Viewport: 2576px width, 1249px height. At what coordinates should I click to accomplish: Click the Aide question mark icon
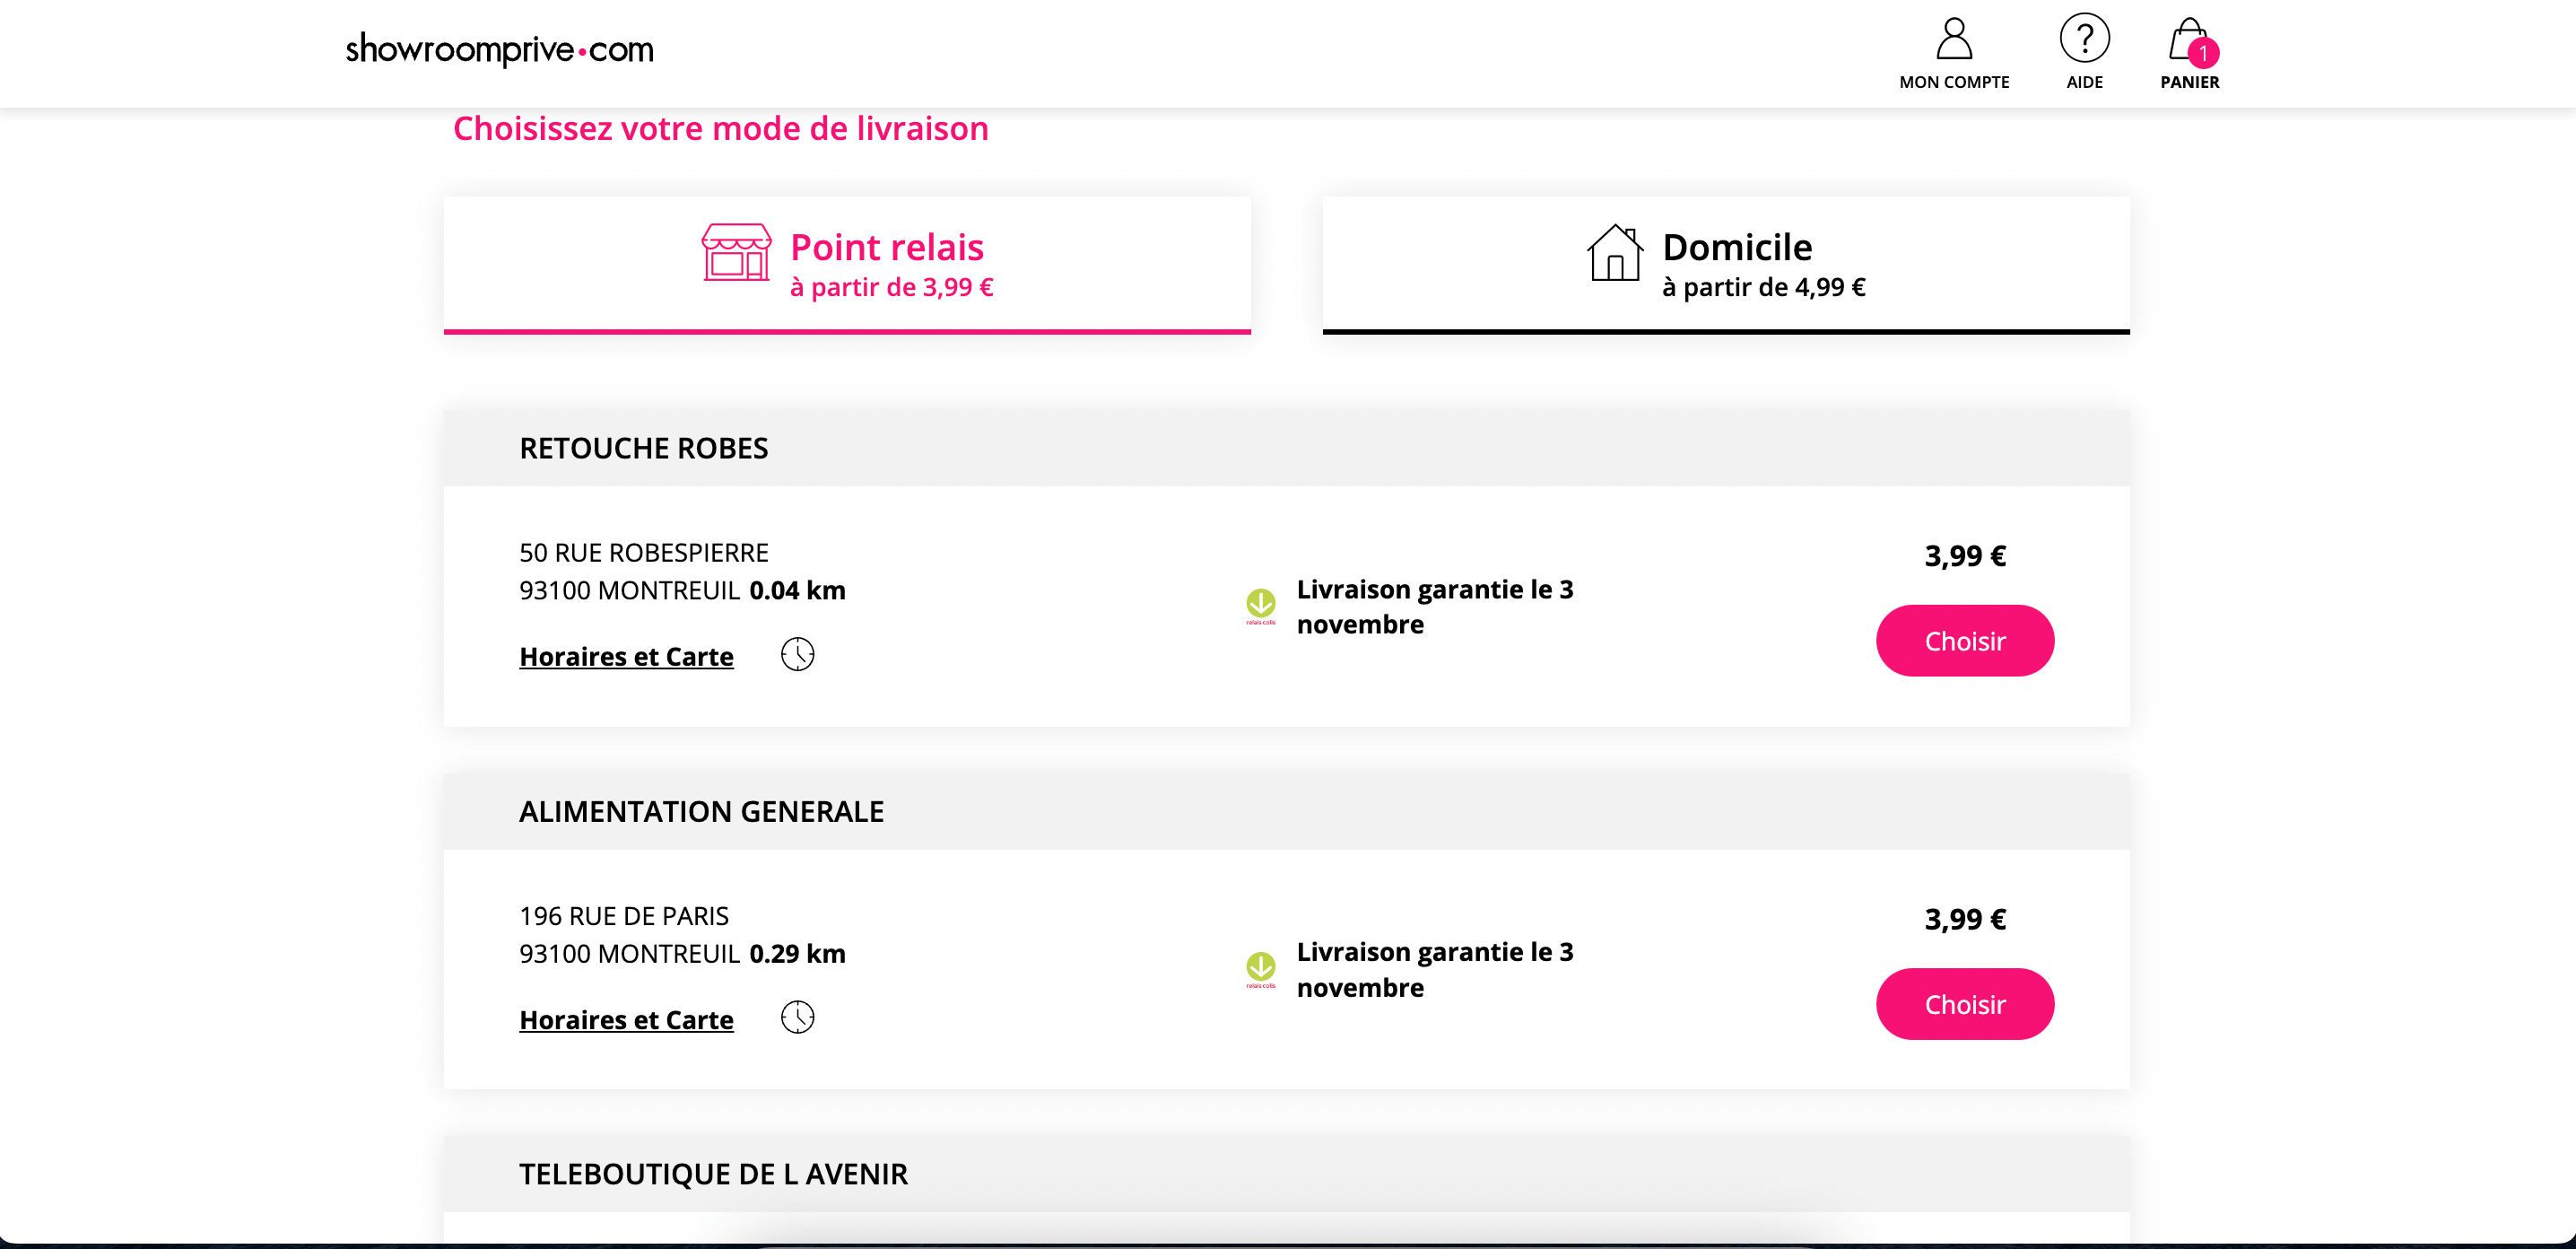coord(2085,40)
